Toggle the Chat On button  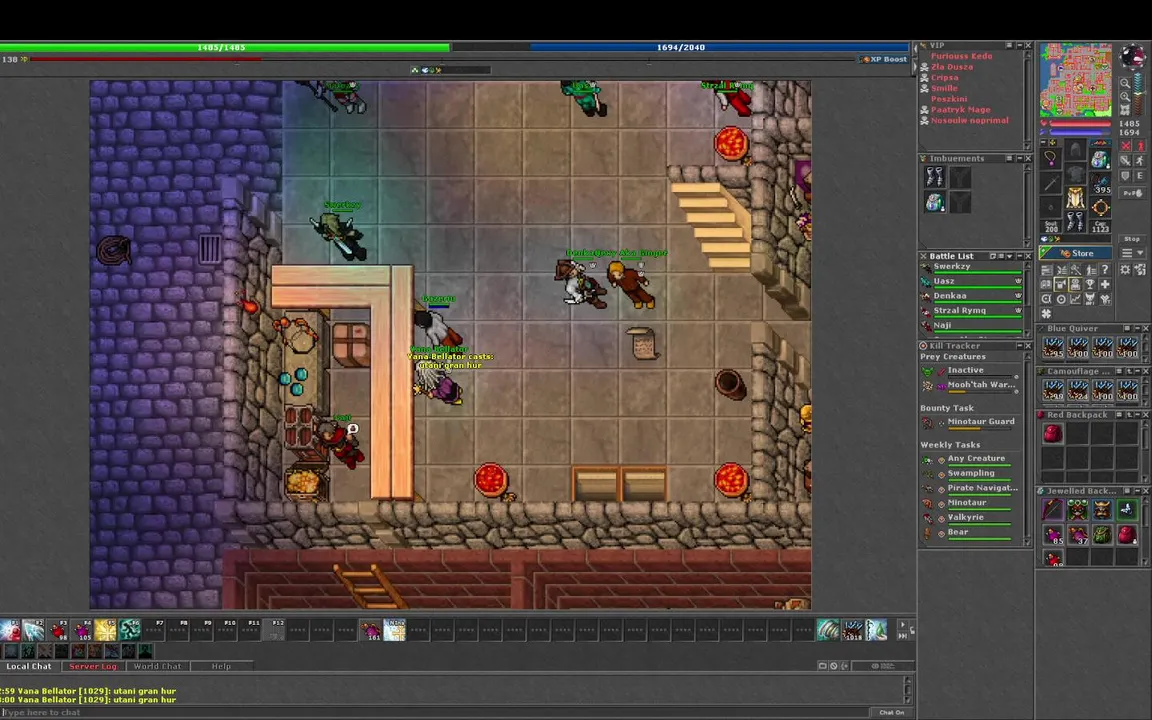(x=892, y=712)
